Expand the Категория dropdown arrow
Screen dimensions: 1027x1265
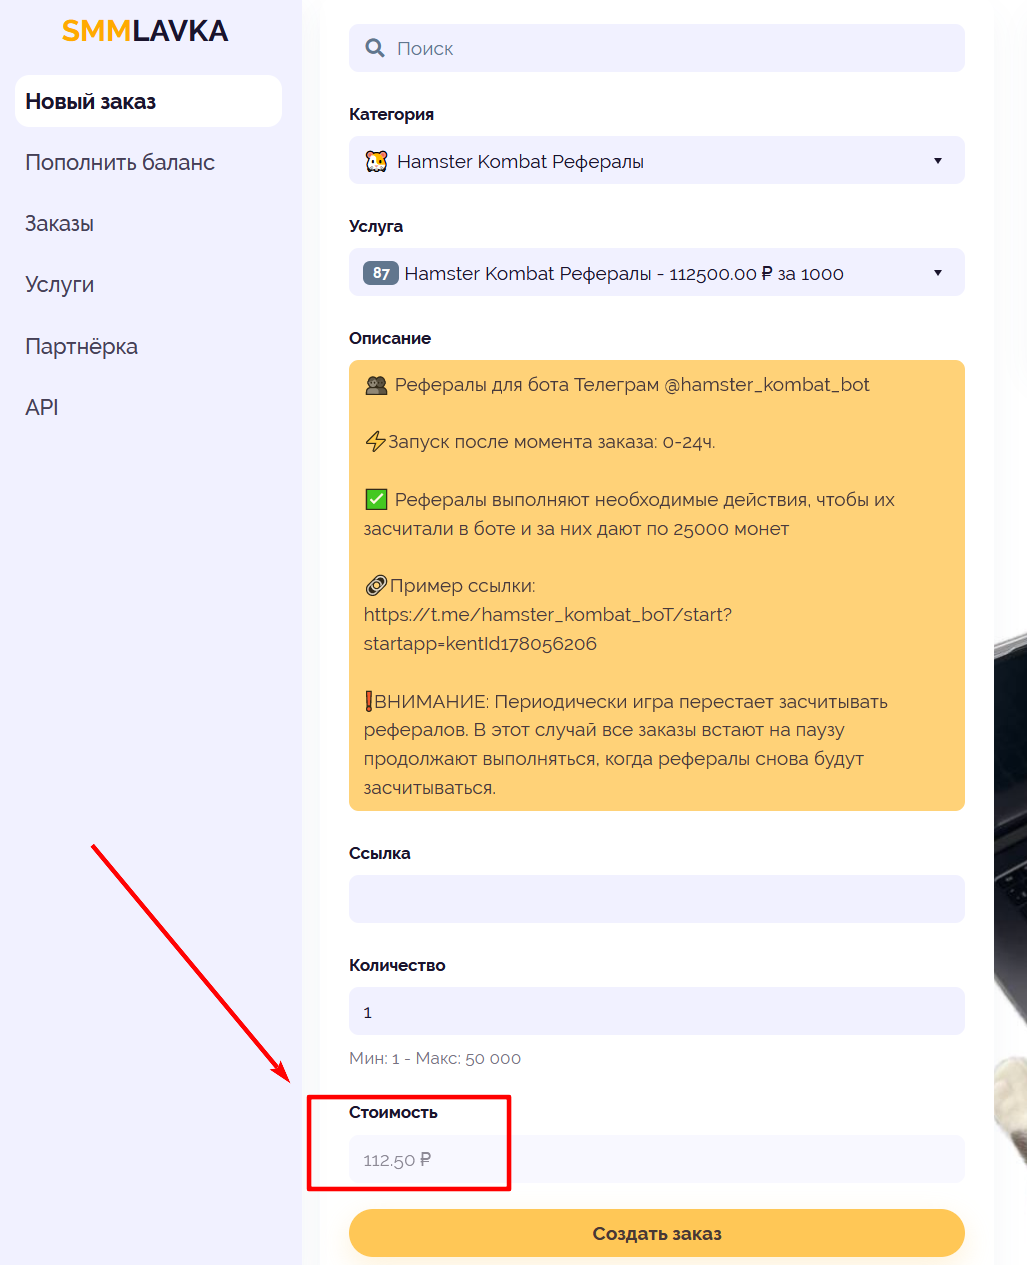tap(938, 161)
